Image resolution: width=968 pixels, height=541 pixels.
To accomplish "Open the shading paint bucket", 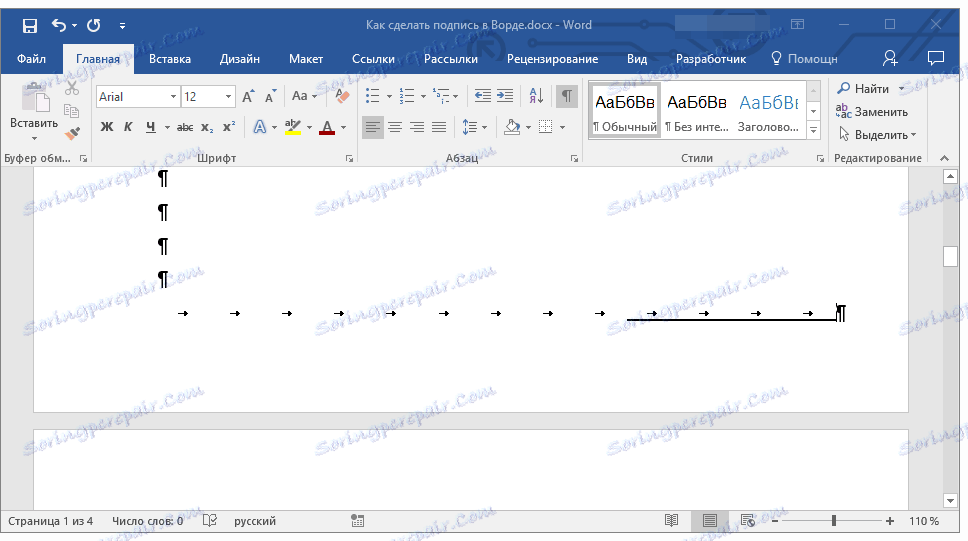I will coord(512,127).
